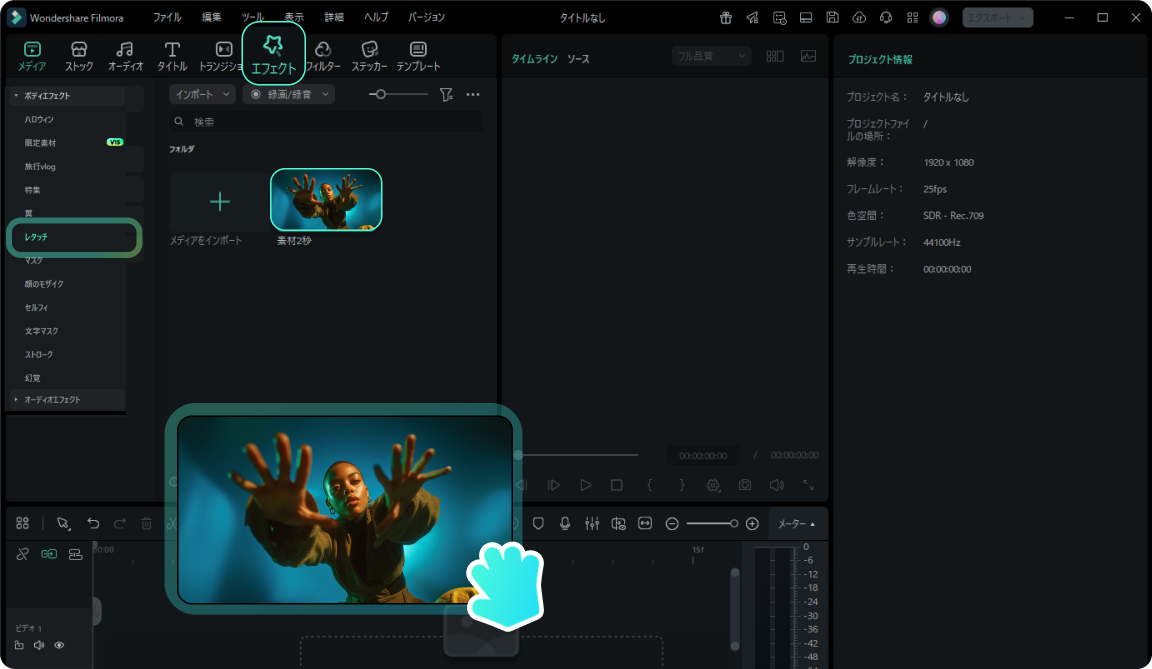Switch to the ソース preview tab
The height and width of the screenshot is (669, 1152).
[x=578, y=59]
